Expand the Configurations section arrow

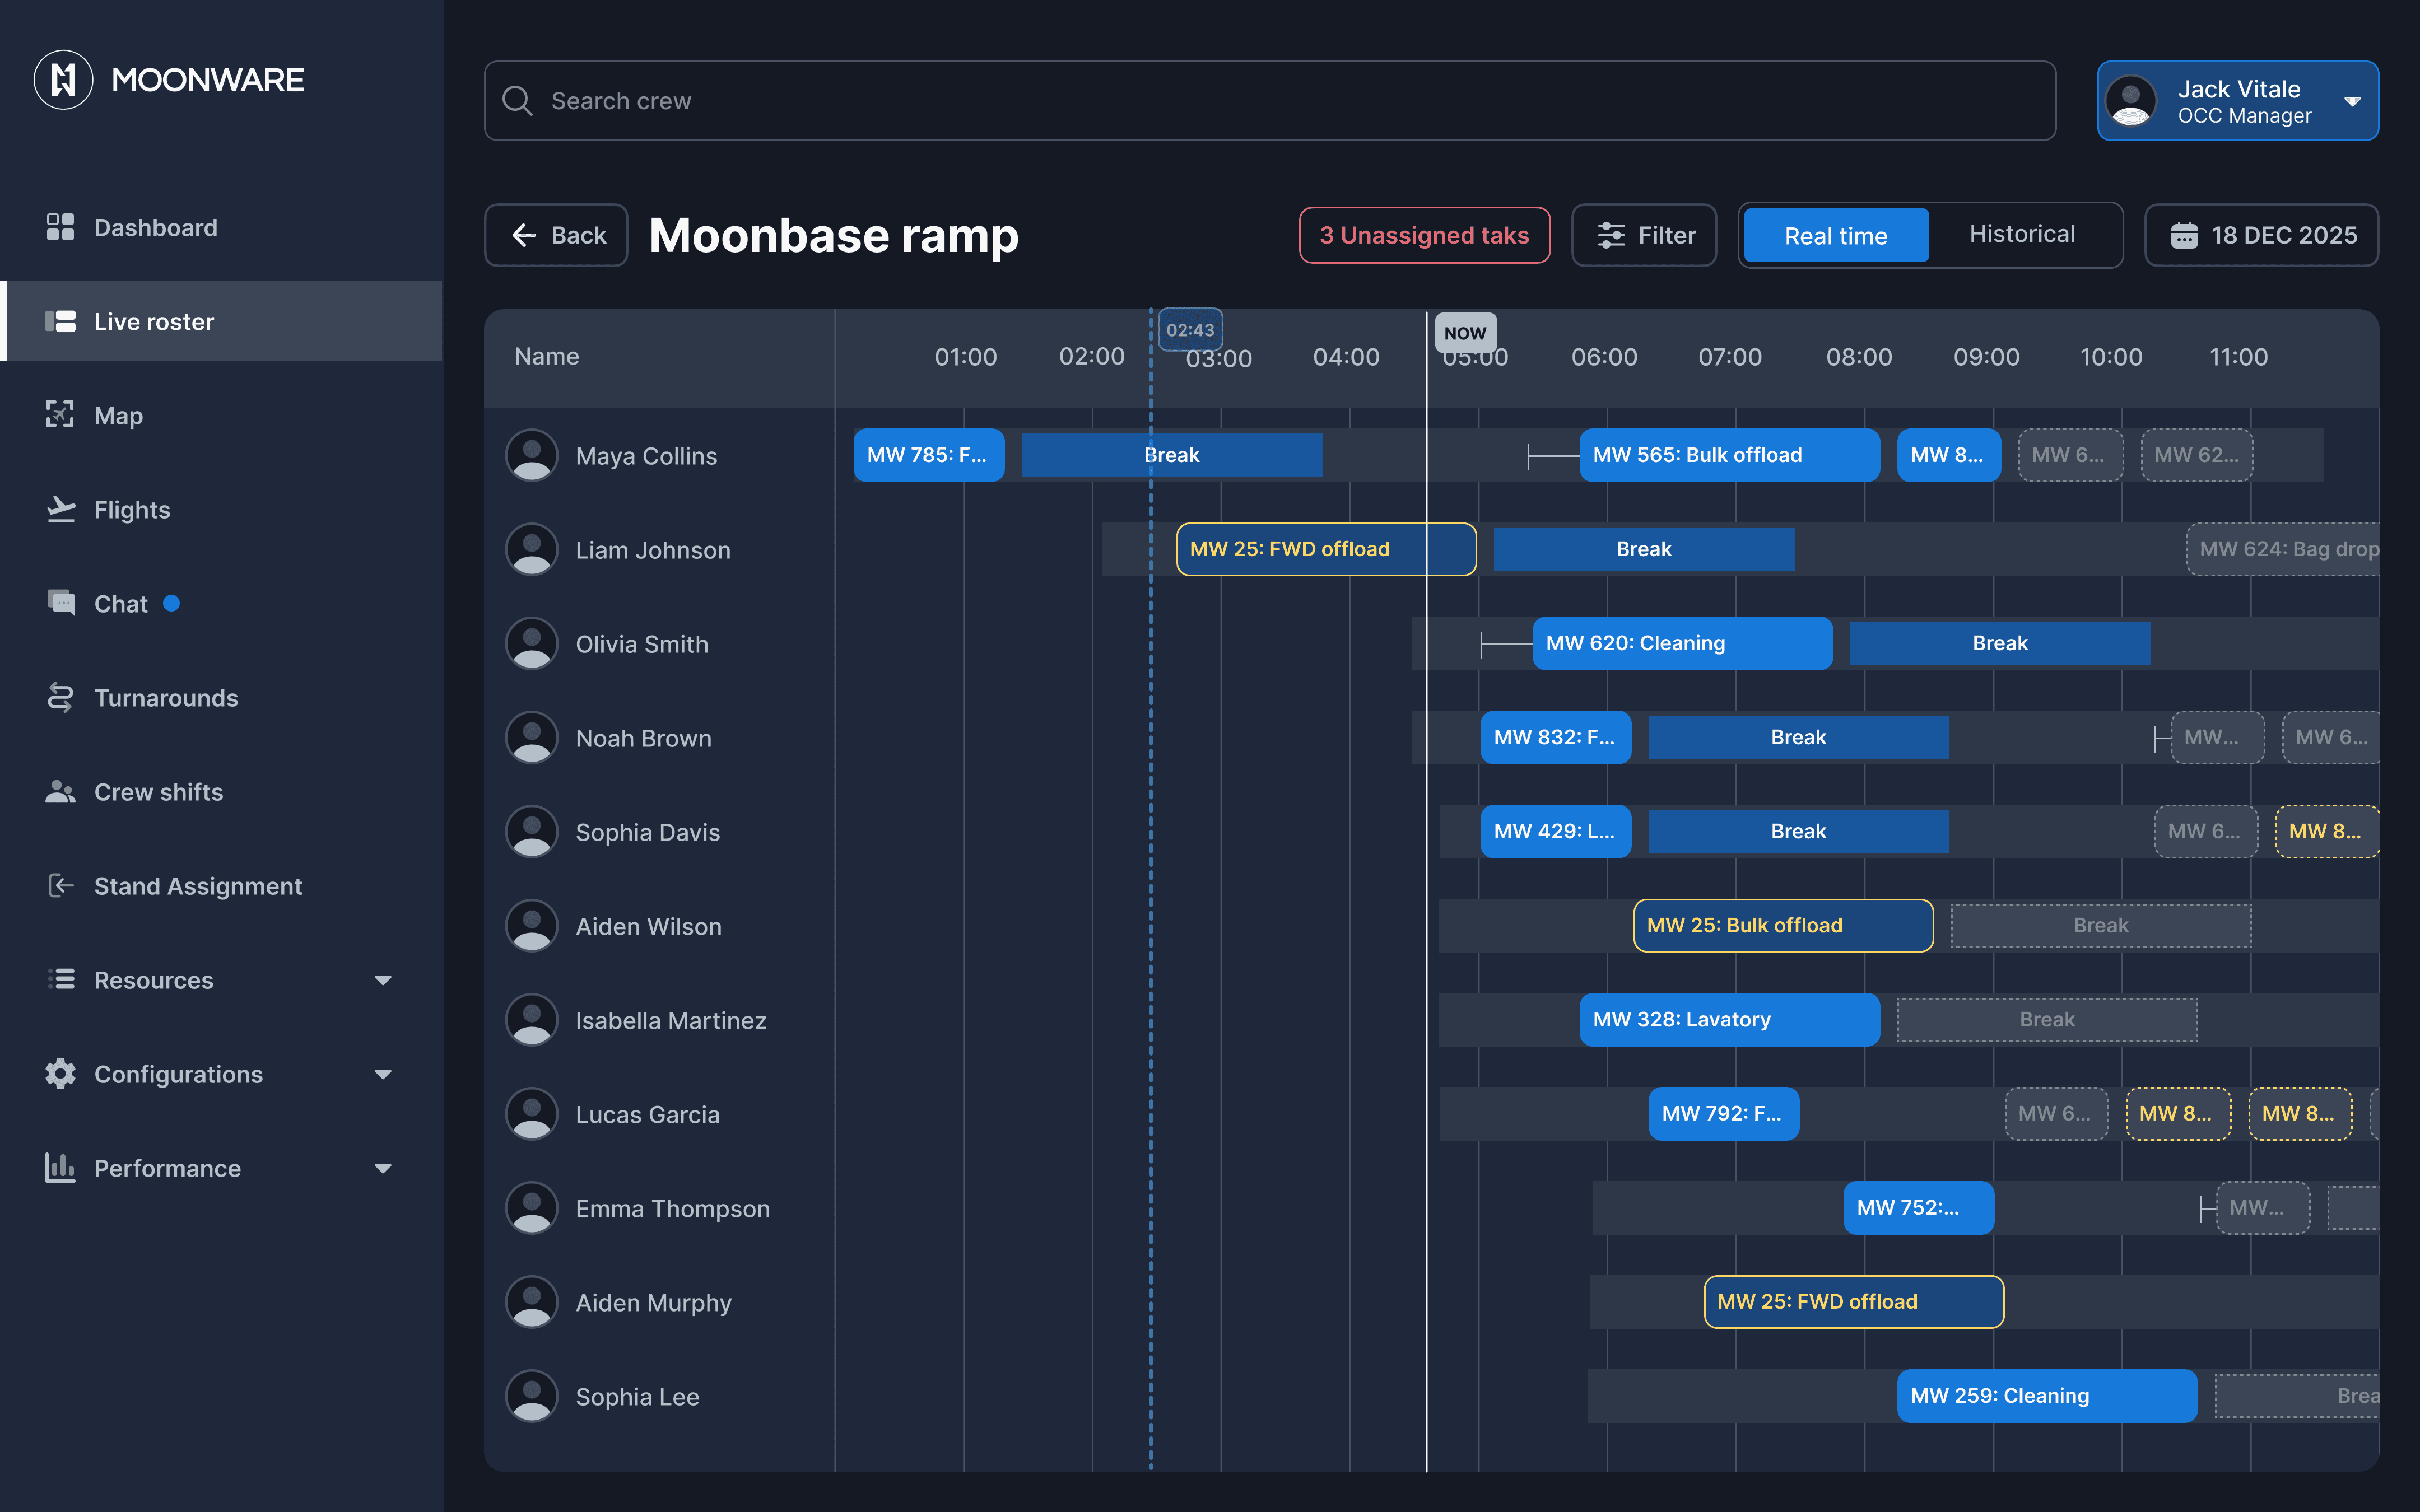(382, 1074)
